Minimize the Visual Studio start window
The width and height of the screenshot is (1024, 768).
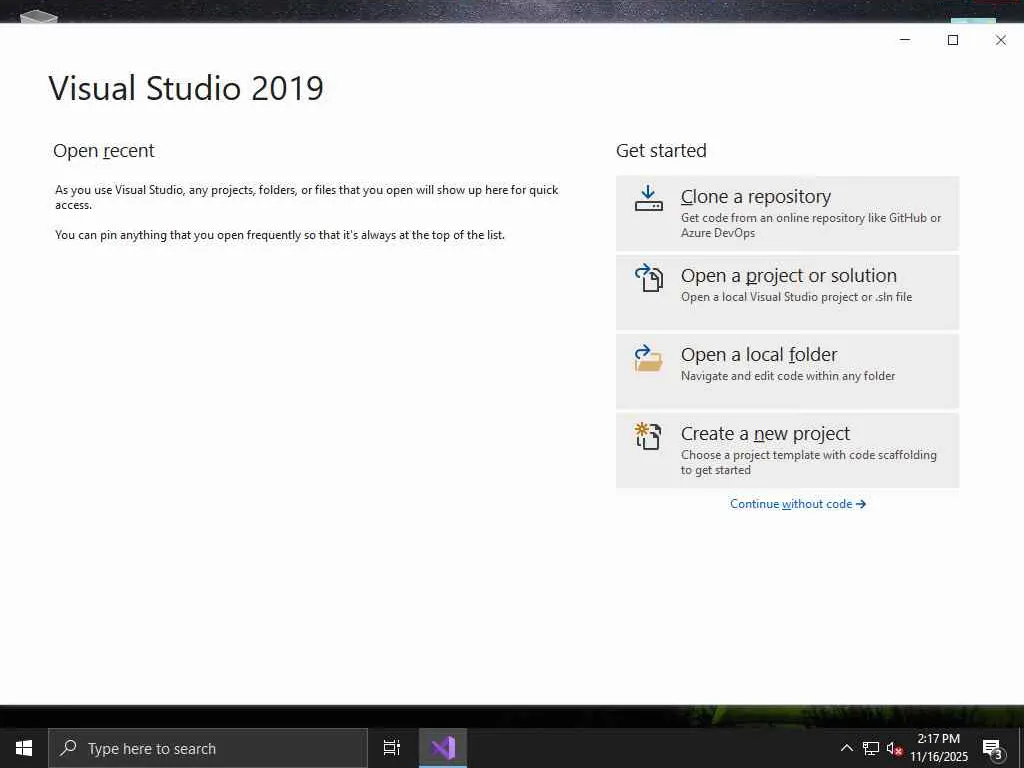pyautogui.click(x=905, y=40)
